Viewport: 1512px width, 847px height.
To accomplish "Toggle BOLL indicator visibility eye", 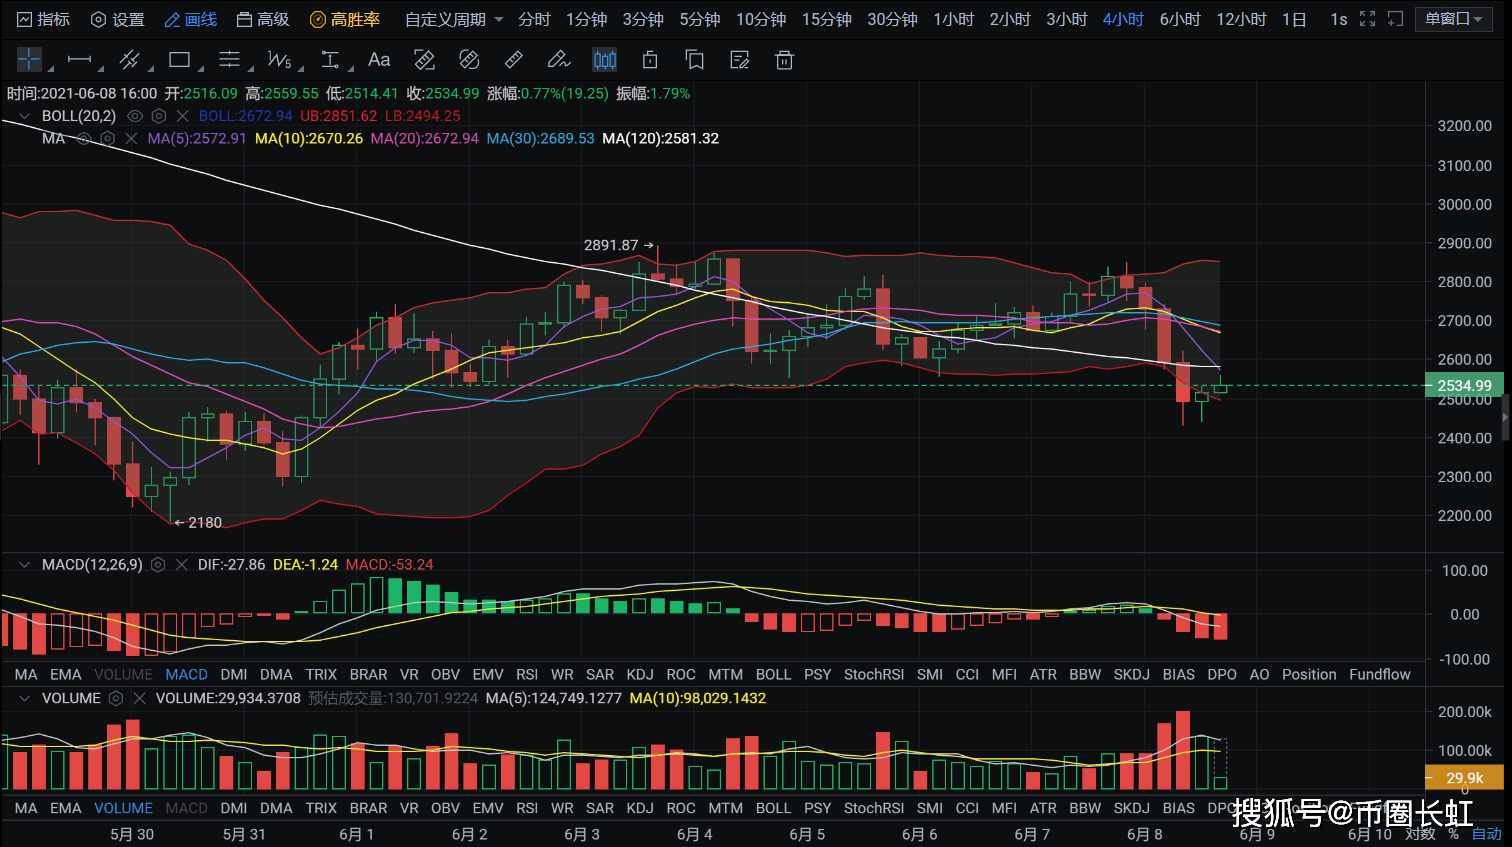I will pyautogui.click(x=135, y=116).
